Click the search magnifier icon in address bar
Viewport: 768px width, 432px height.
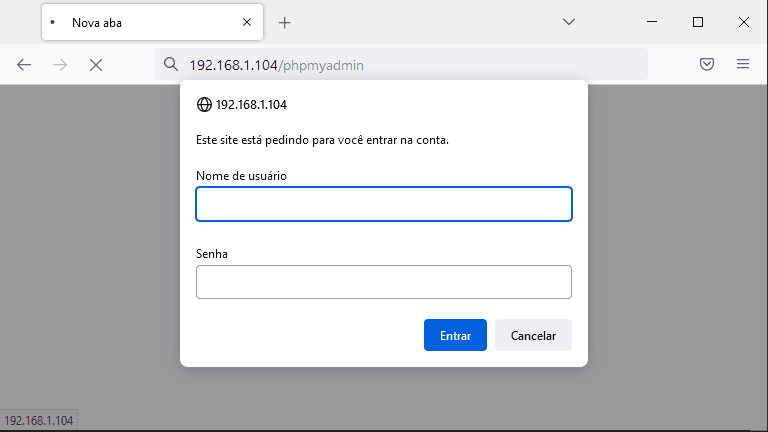click(170, 64)
